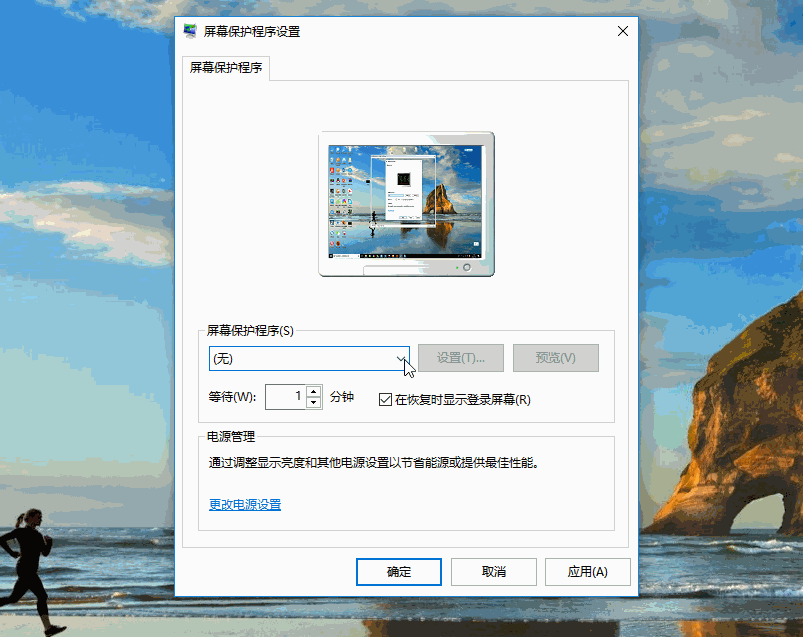This screenshot has width=803, height=637.
Task: Open 更改电源设置 power settings link
Action: [x=244, y=504]
